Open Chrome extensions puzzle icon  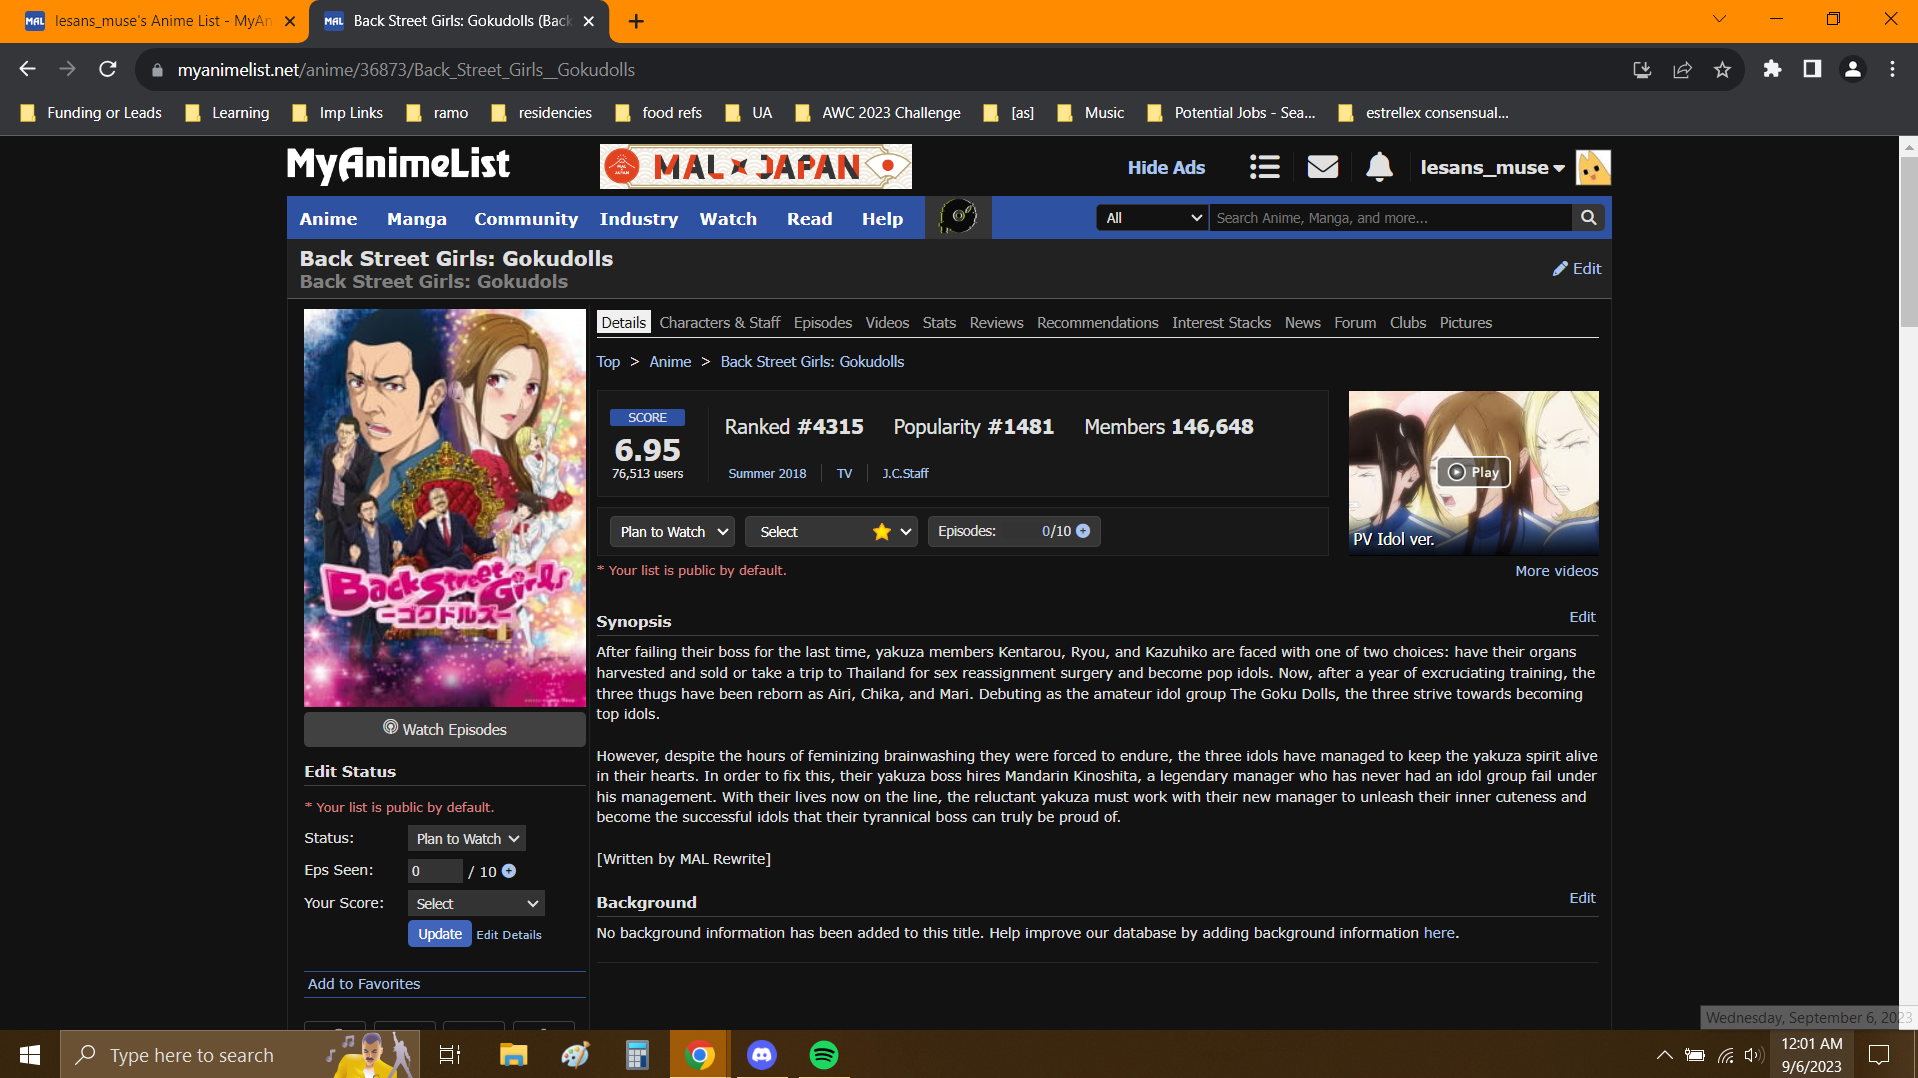coord(1772,70)
